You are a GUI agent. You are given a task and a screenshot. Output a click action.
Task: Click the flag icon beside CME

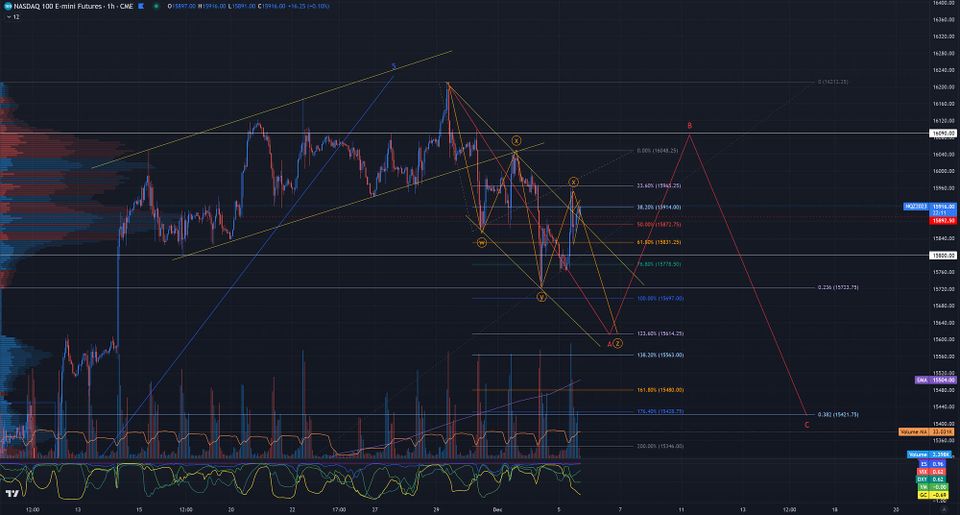click(141, 6)
